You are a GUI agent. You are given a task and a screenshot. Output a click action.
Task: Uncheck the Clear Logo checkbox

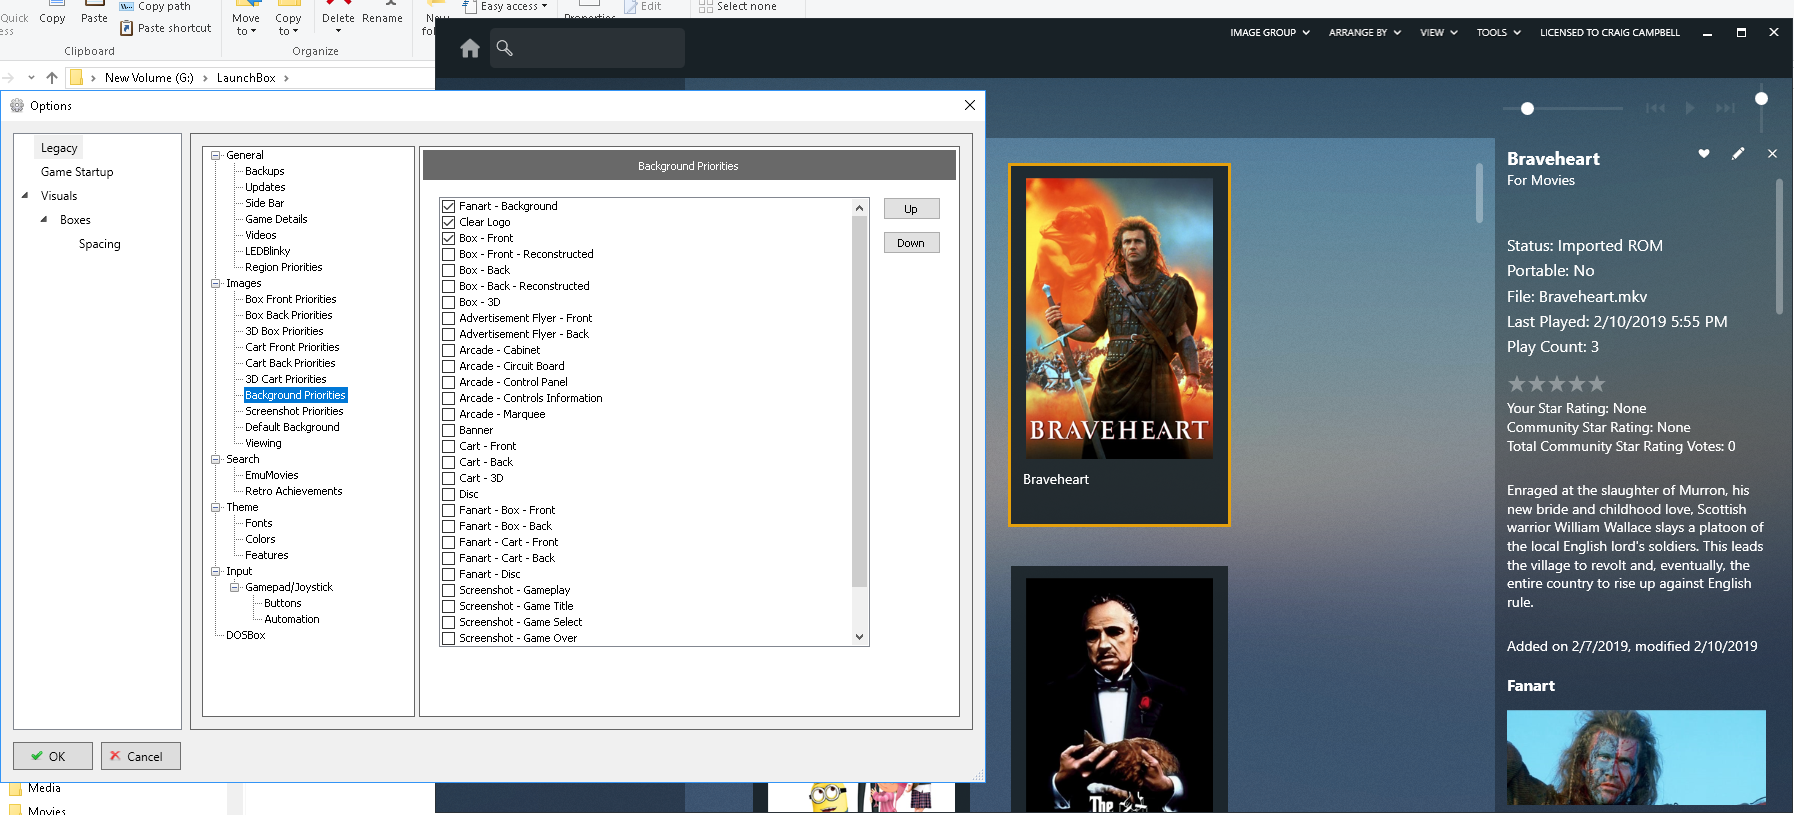tap(449, 222)
